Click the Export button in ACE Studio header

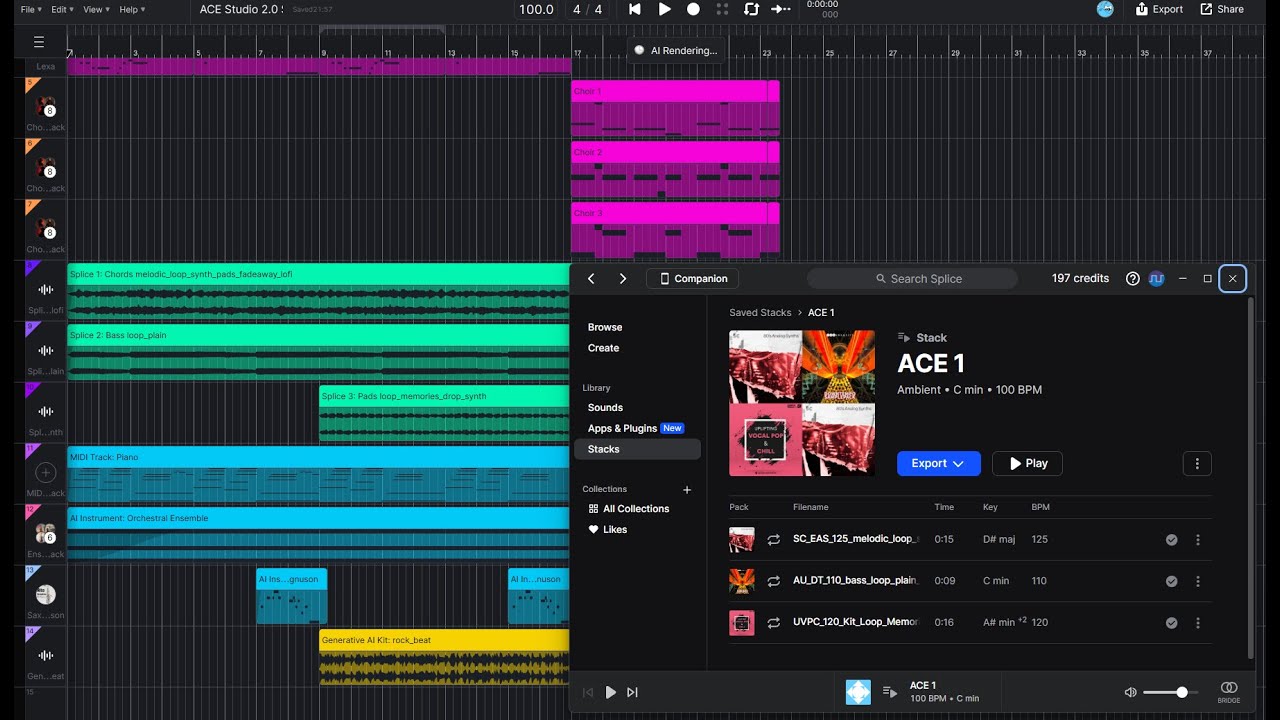[x=1159, y=9]
